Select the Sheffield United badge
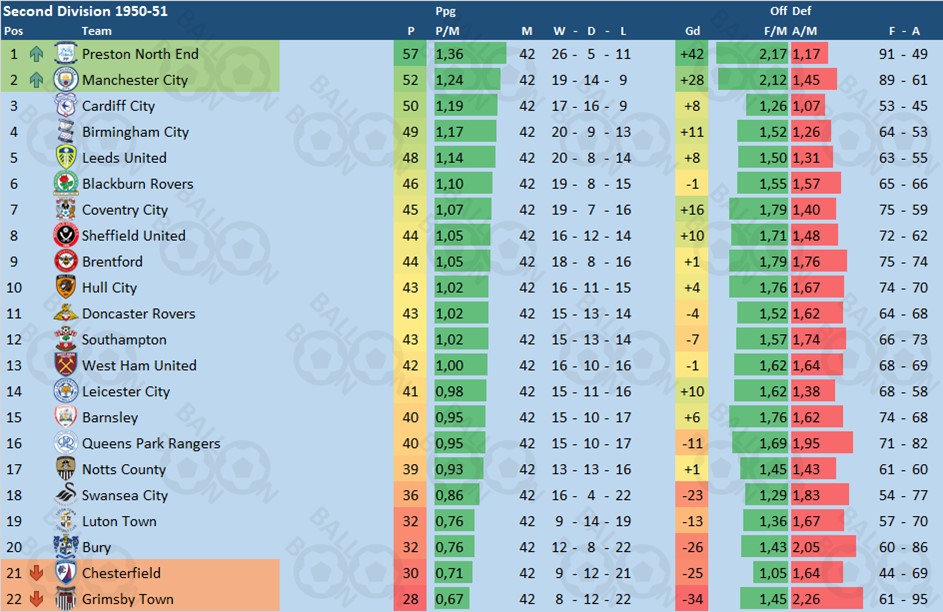 tap(66, 235)
